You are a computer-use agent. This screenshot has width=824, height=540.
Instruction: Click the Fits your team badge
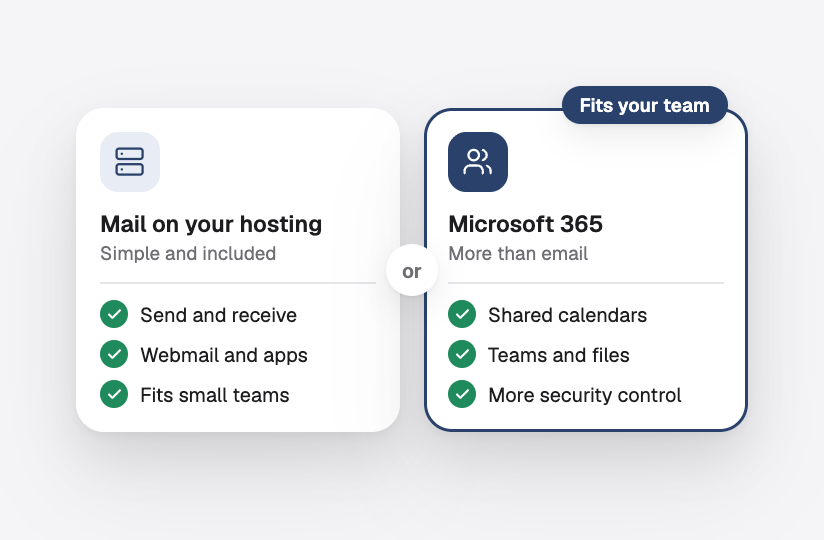(x=645, y=105)
